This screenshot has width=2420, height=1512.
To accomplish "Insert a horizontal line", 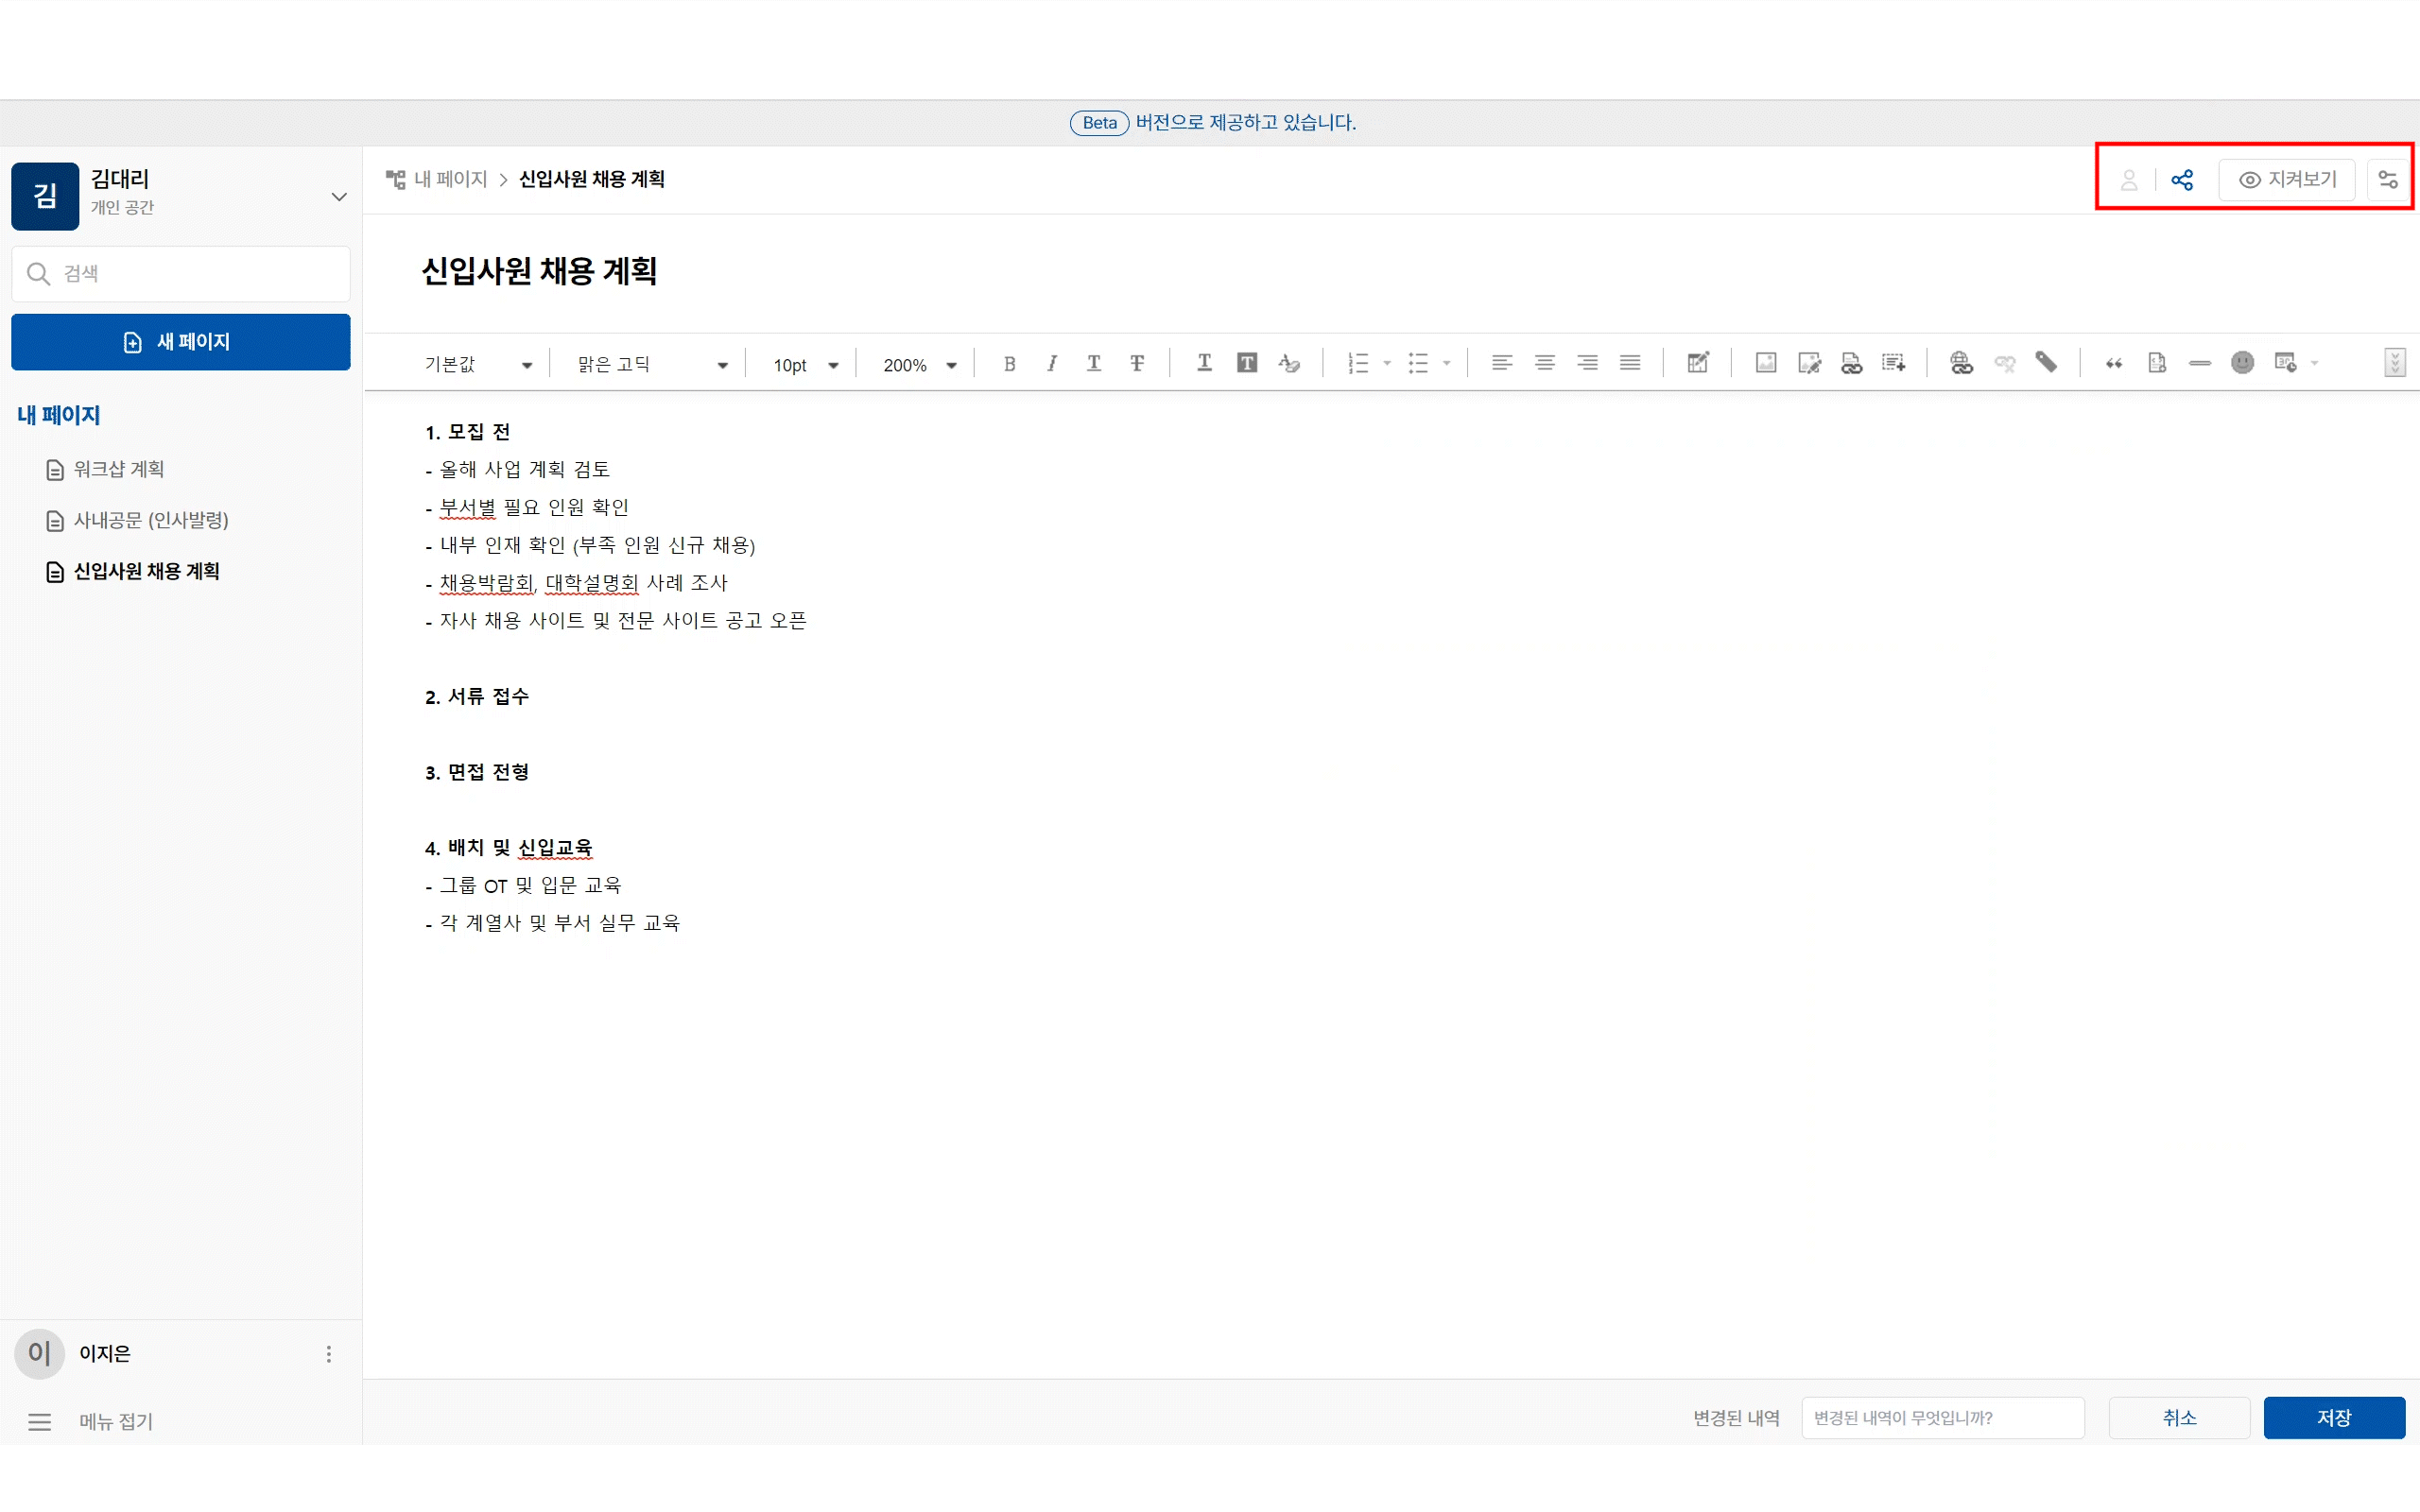I will pos(2199,364).
